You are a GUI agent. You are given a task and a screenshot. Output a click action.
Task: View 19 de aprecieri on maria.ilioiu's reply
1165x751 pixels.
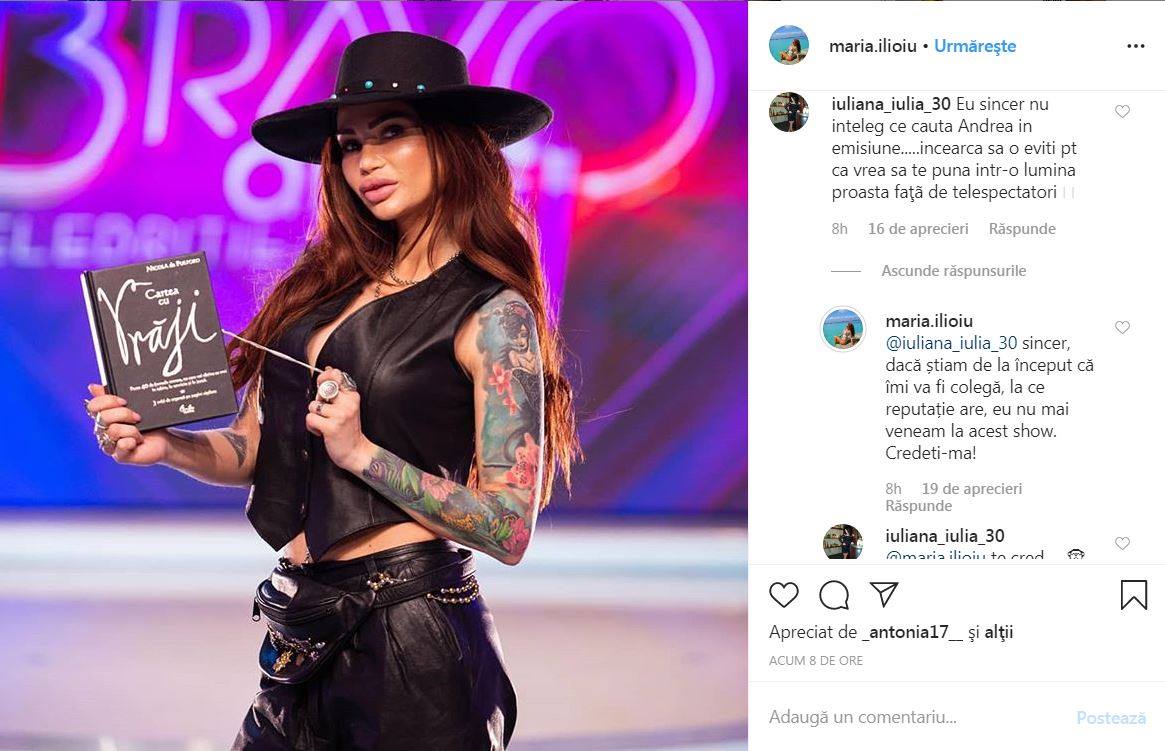pyautogui.click(x=972, y=489)
